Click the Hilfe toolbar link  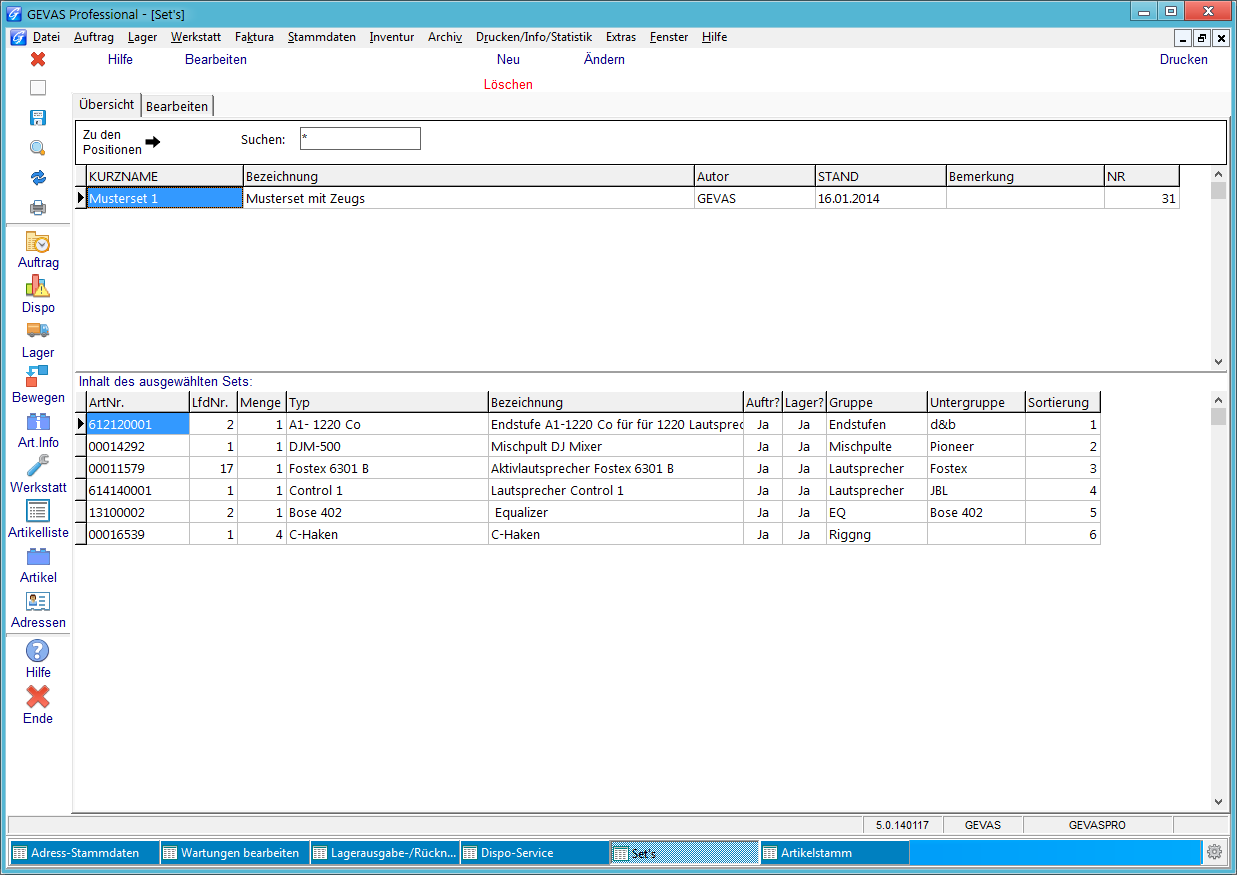120,59
